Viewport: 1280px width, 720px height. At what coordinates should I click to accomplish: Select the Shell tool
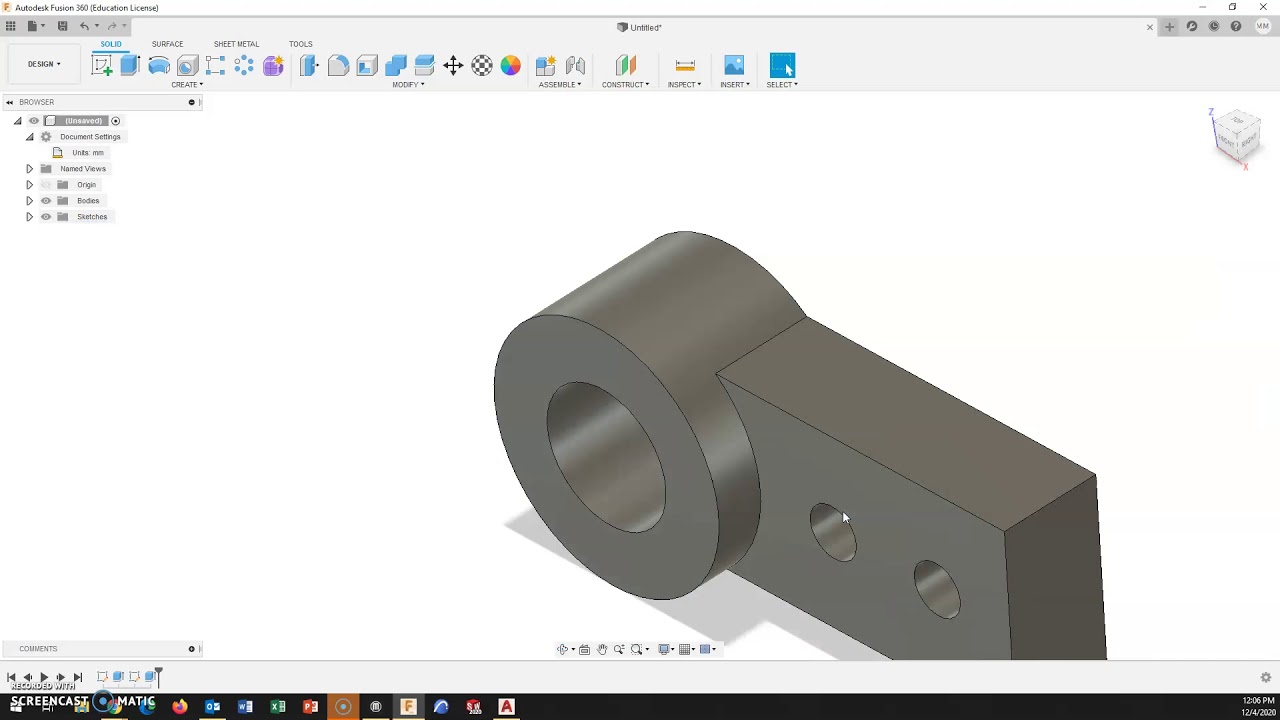pyautogui.click(x=367, y=66)
